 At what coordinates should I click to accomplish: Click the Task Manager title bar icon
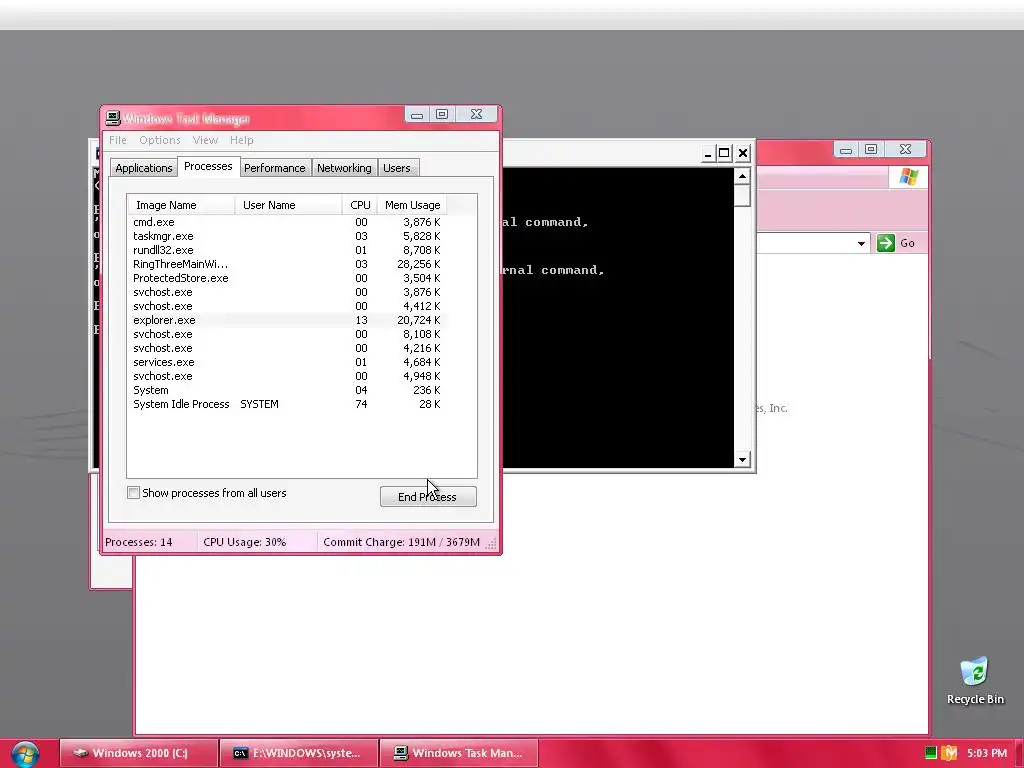tap(113, 118)
